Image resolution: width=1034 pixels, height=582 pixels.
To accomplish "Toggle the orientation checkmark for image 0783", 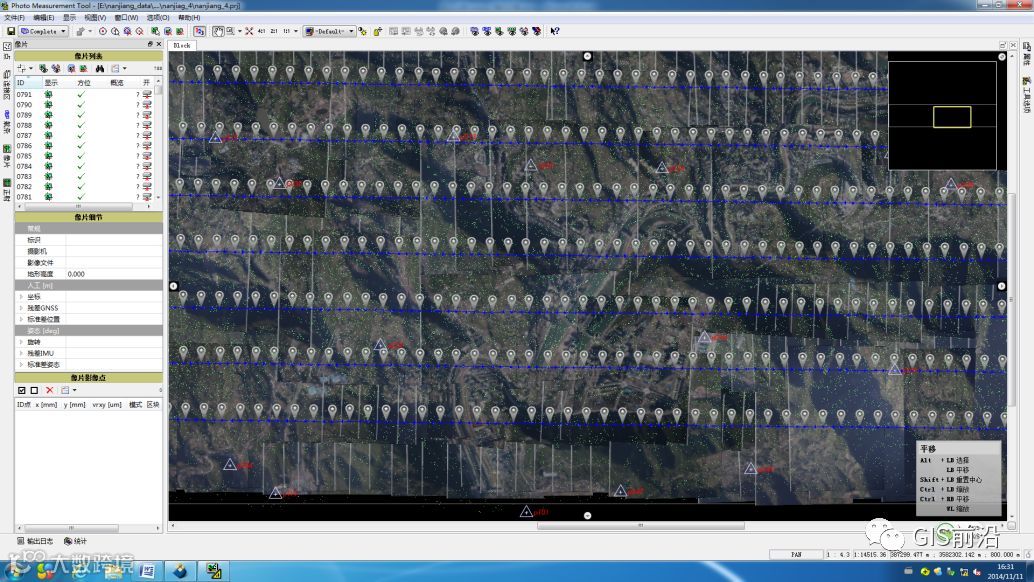I will coord(81,177).
